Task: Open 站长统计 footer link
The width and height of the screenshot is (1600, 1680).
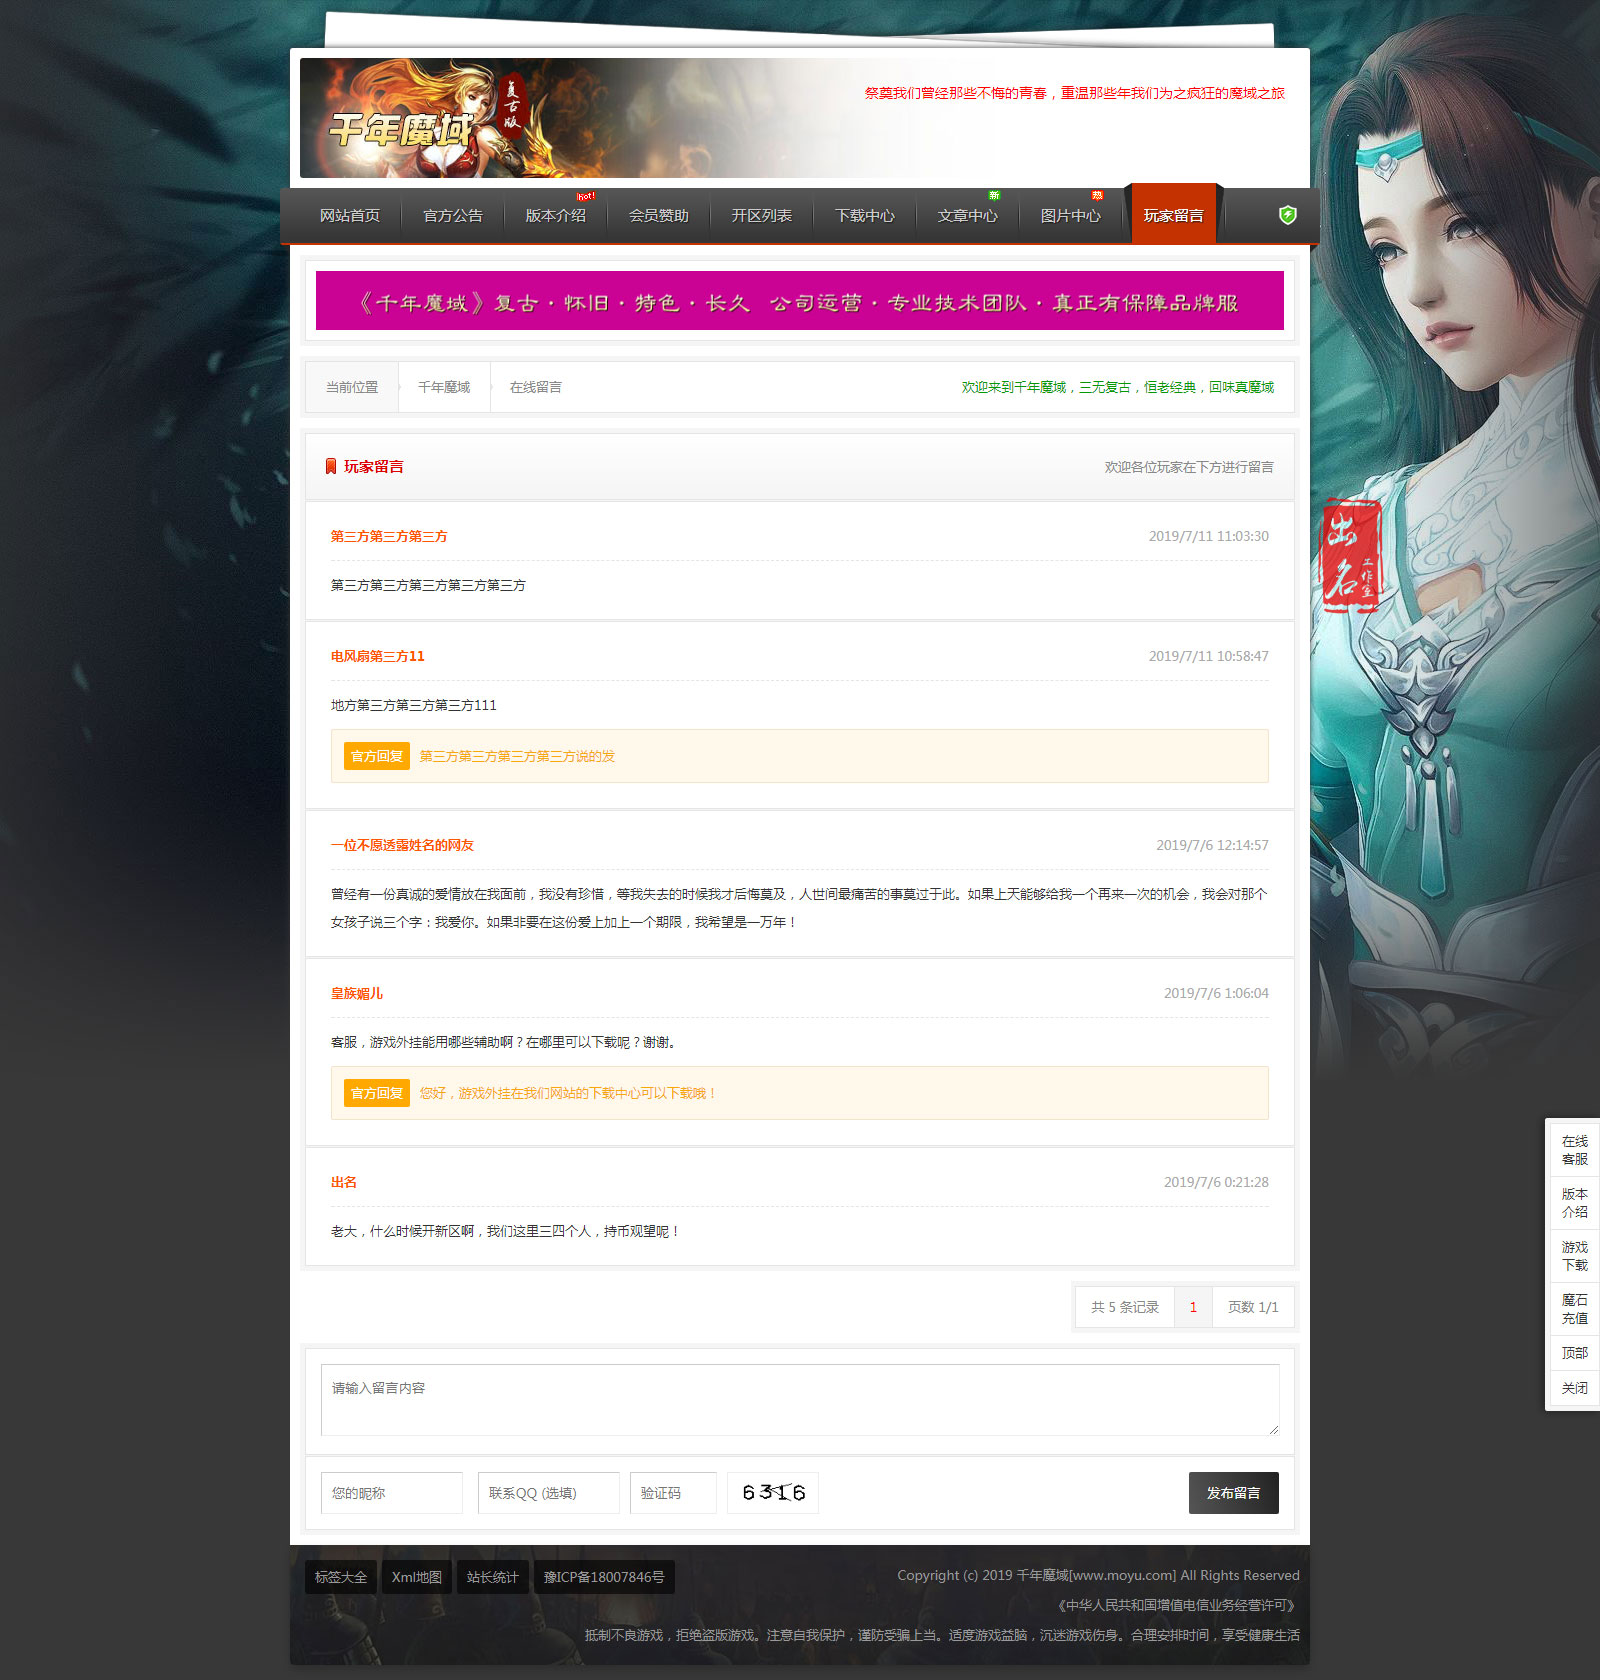Action: 493,1577
